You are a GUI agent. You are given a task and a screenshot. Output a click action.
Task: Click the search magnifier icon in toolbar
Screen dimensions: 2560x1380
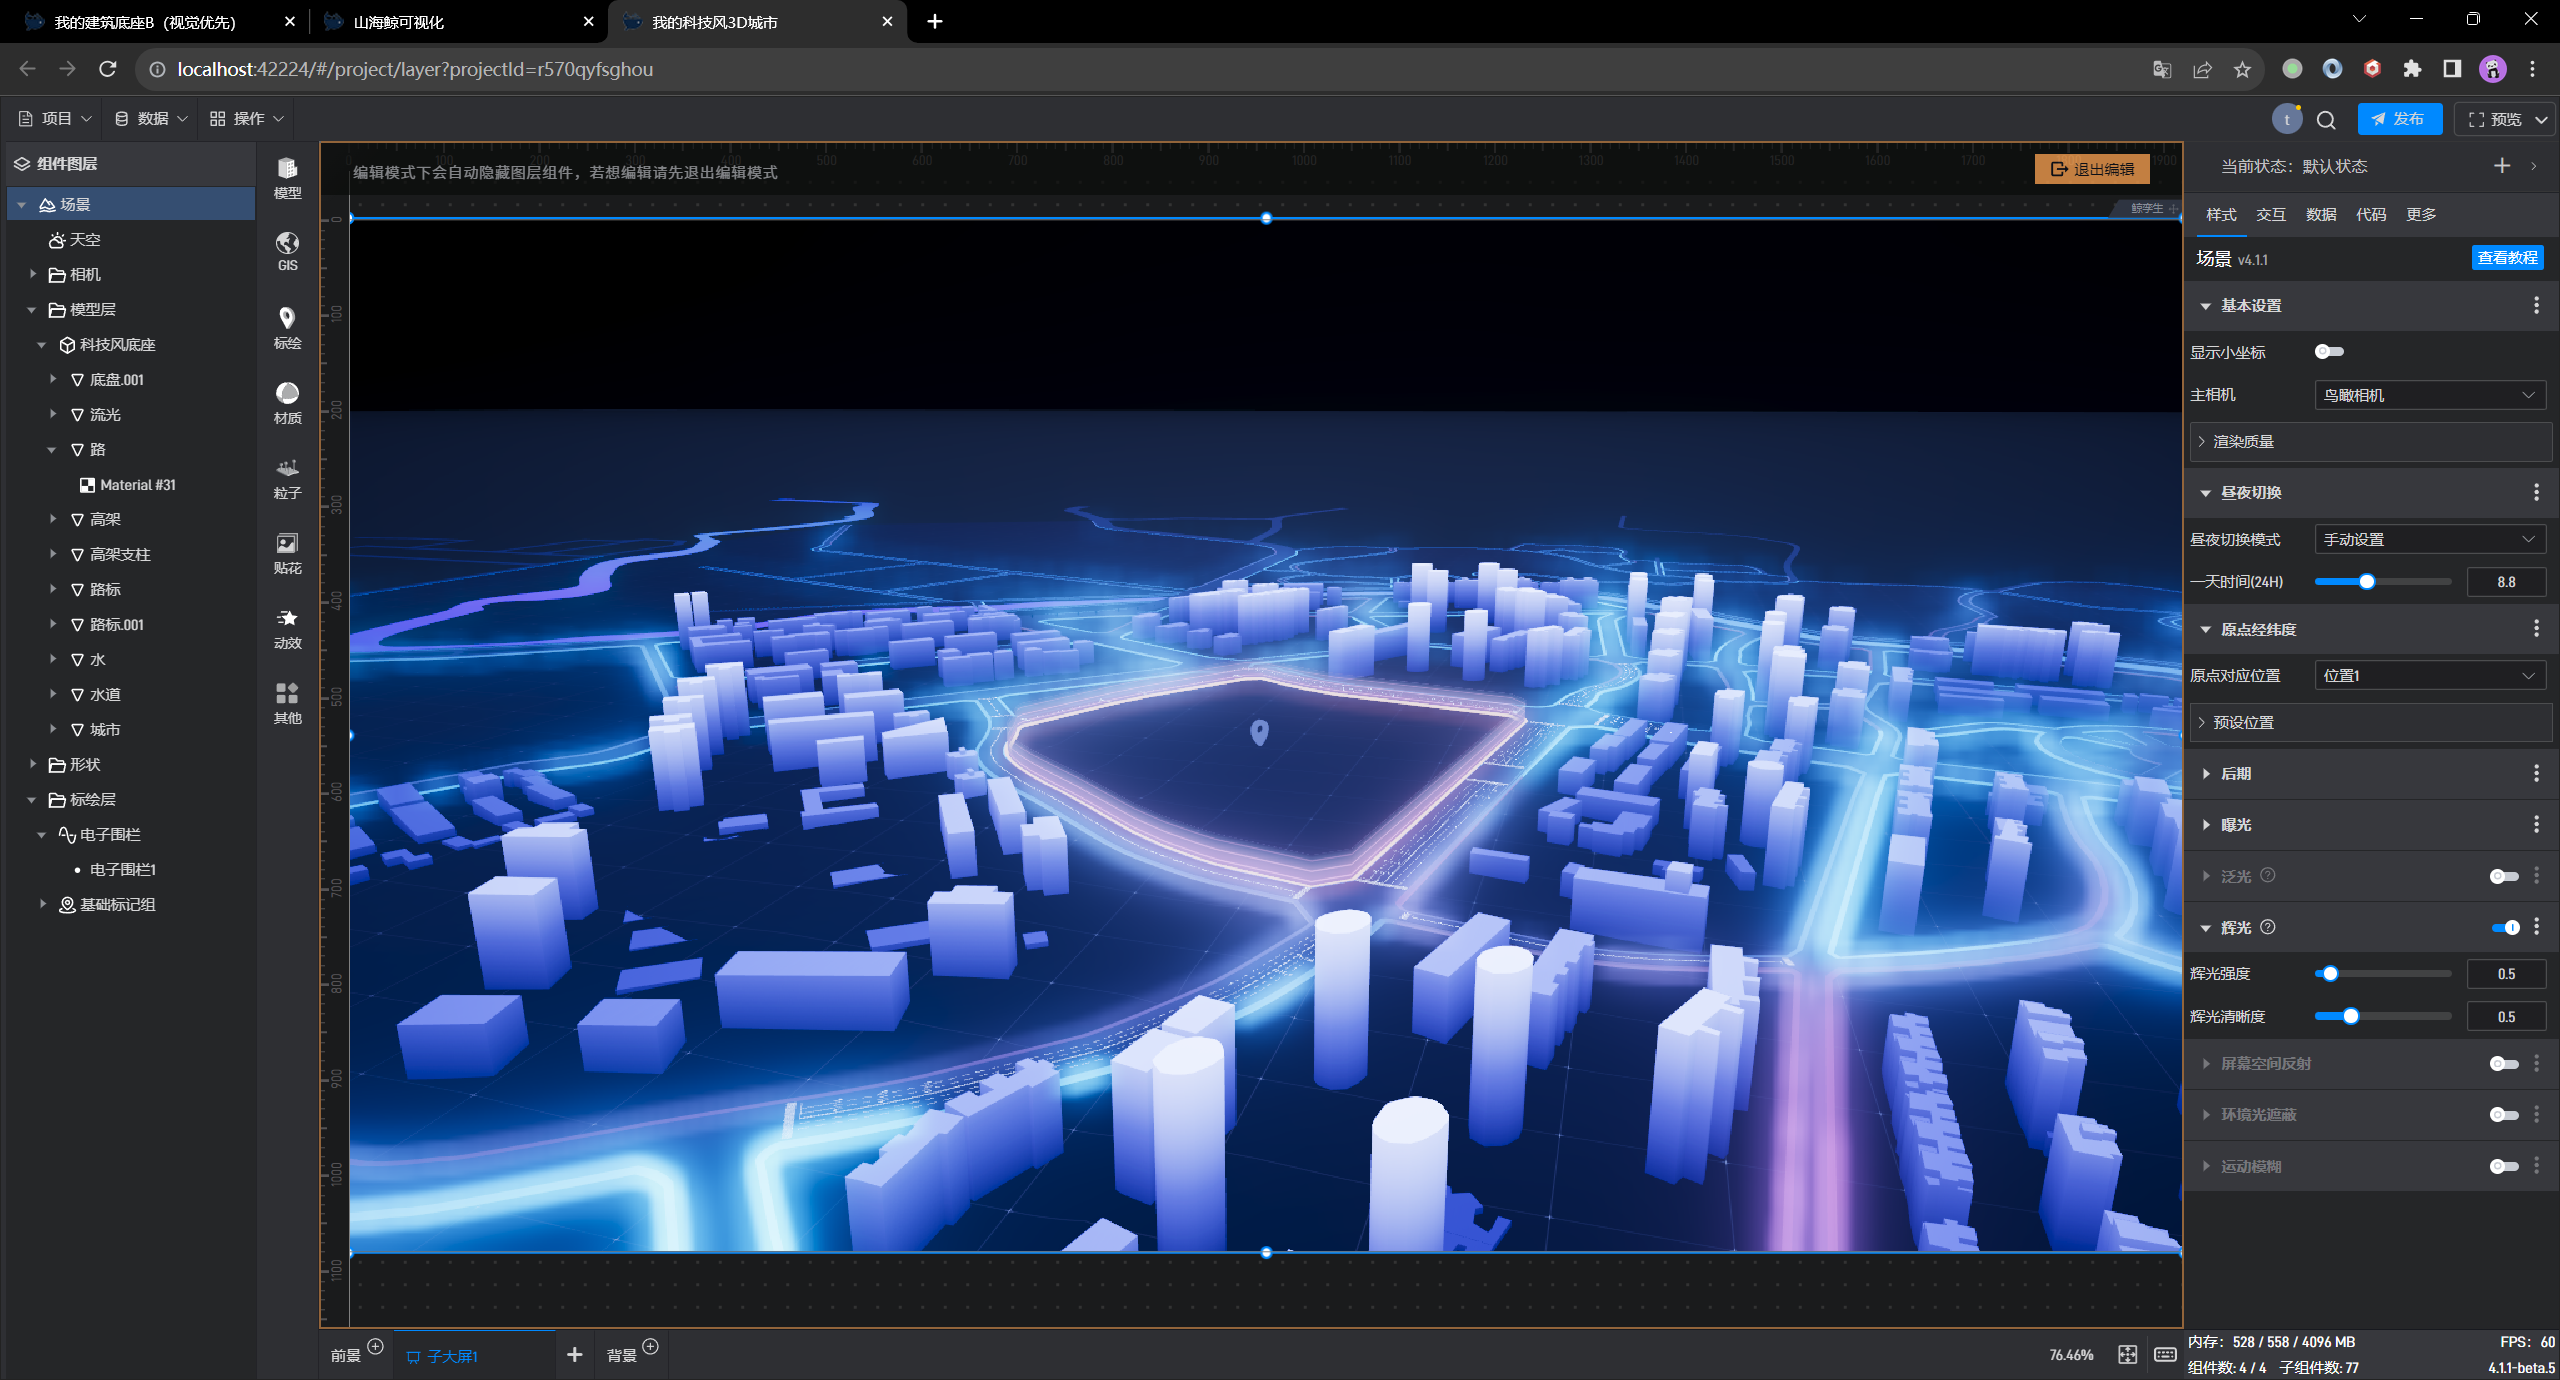point(2326,120)
